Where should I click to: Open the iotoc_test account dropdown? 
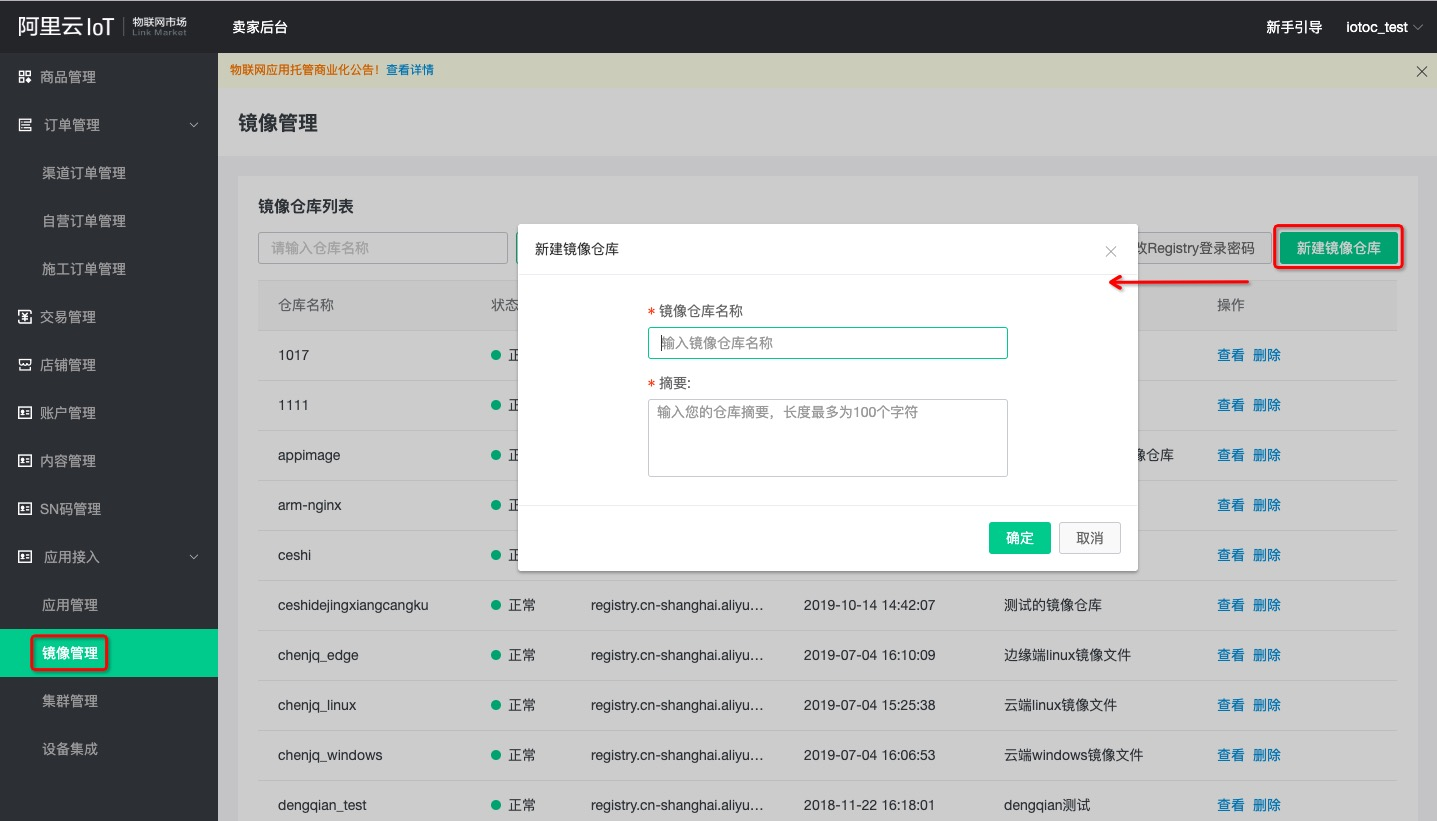[1384, 27]
